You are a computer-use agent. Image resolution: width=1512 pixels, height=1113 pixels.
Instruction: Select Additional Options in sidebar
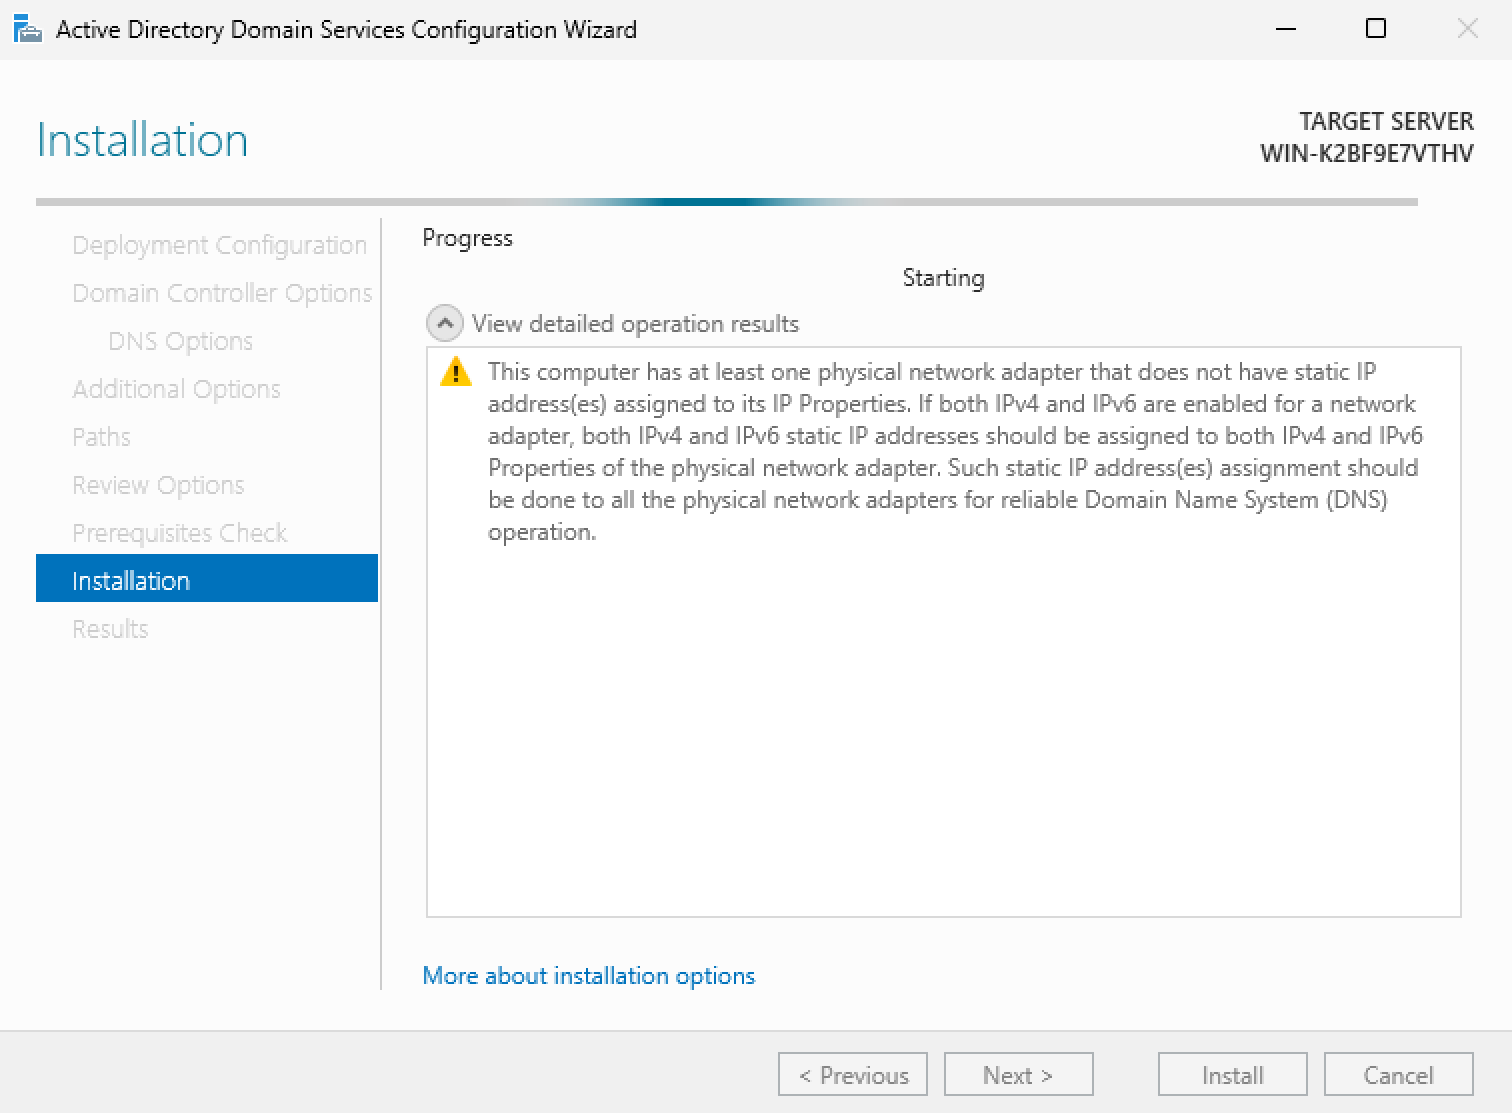click(176, 389)
